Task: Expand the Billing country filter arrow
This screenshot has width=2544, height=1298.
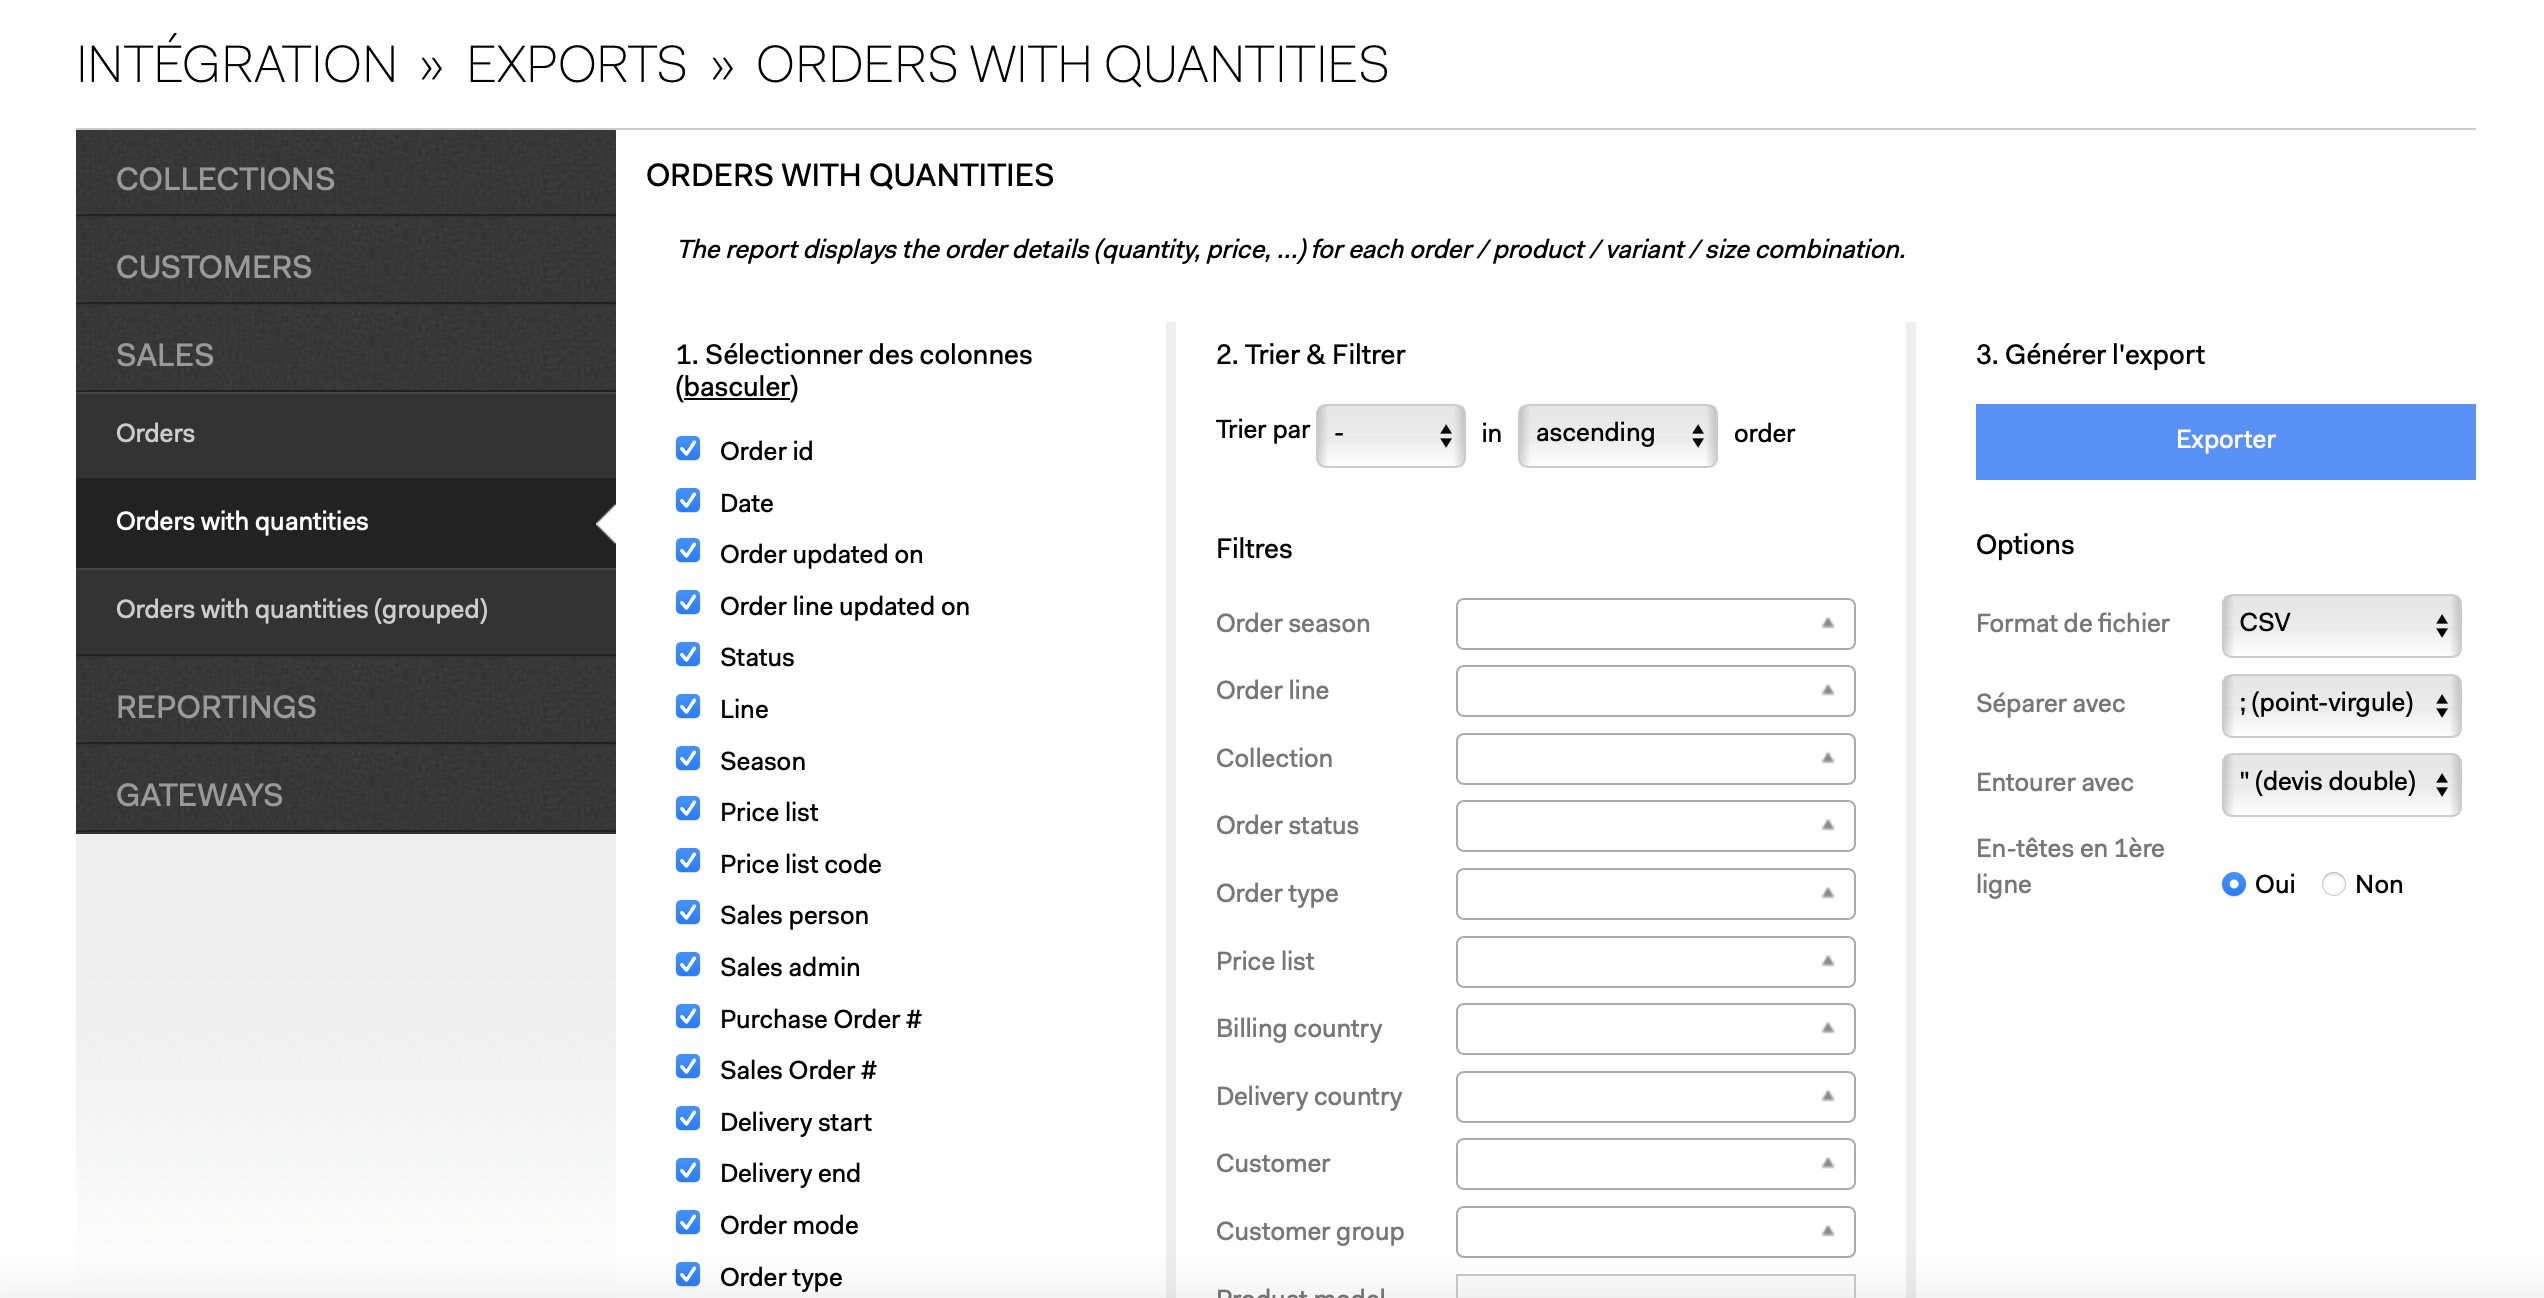Action: tap(1827, 1028)
